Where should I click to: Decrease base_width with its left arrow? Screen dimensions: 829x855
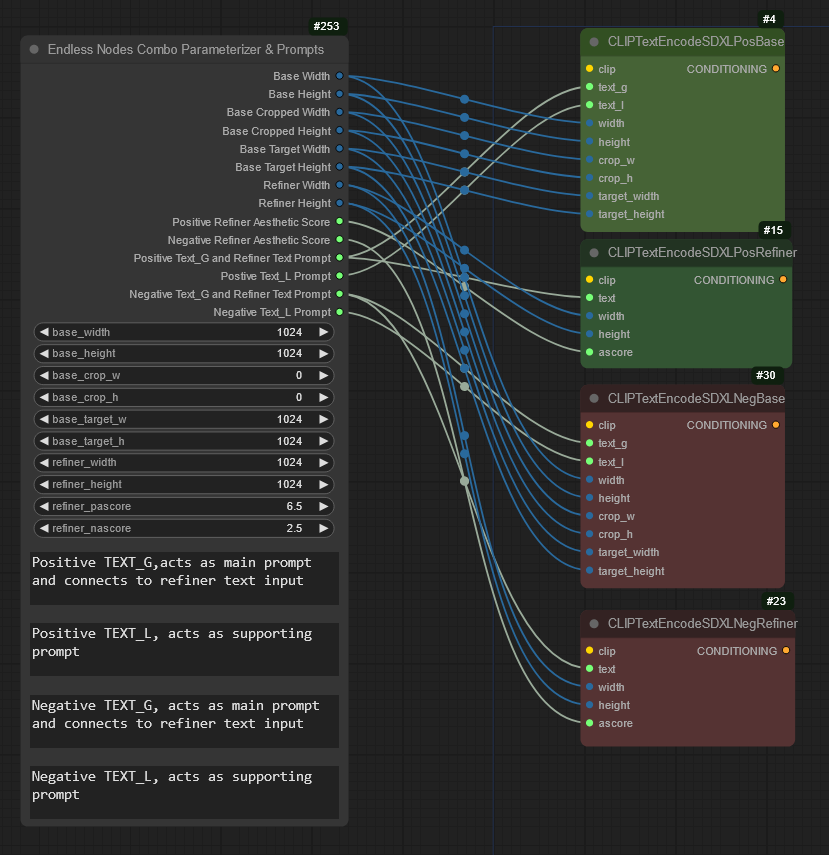42,332
